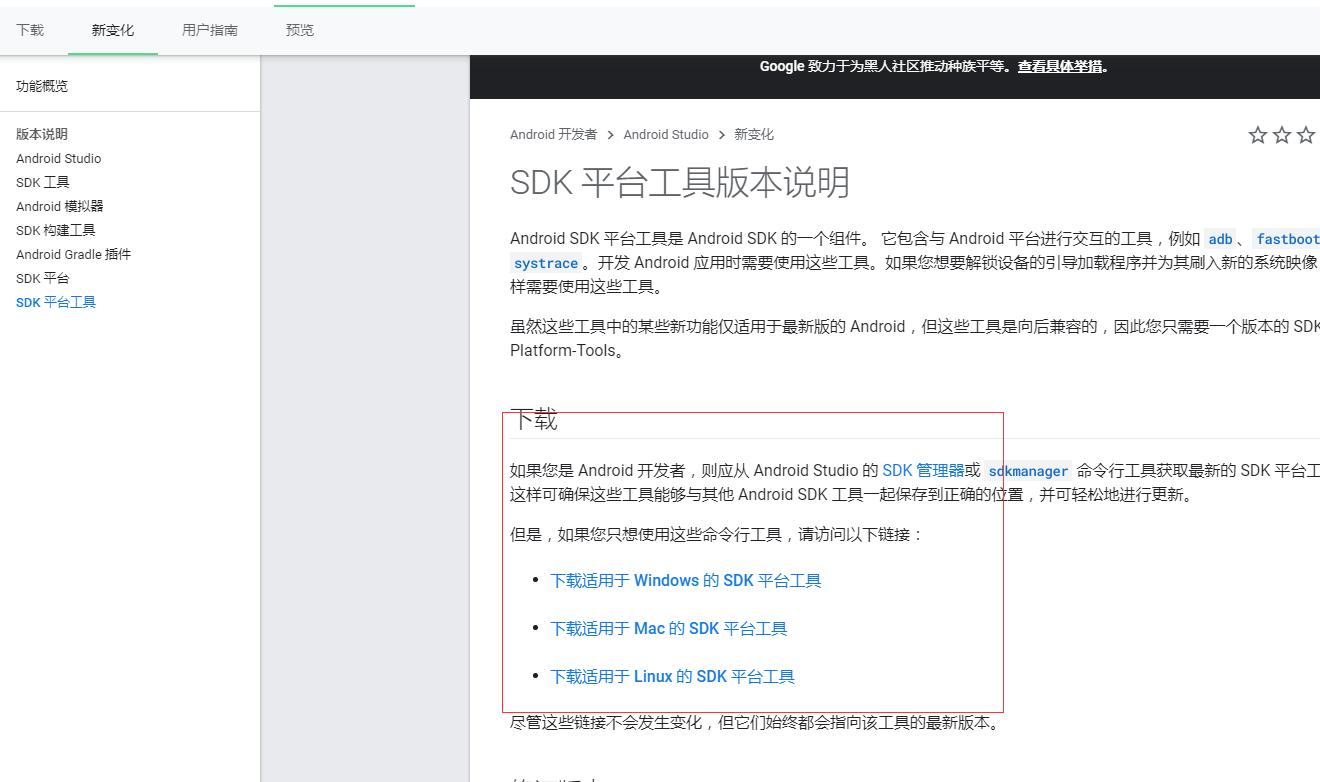1320x782 pixels.
Task: Switch to the 预览 tab
Action: 299,30
